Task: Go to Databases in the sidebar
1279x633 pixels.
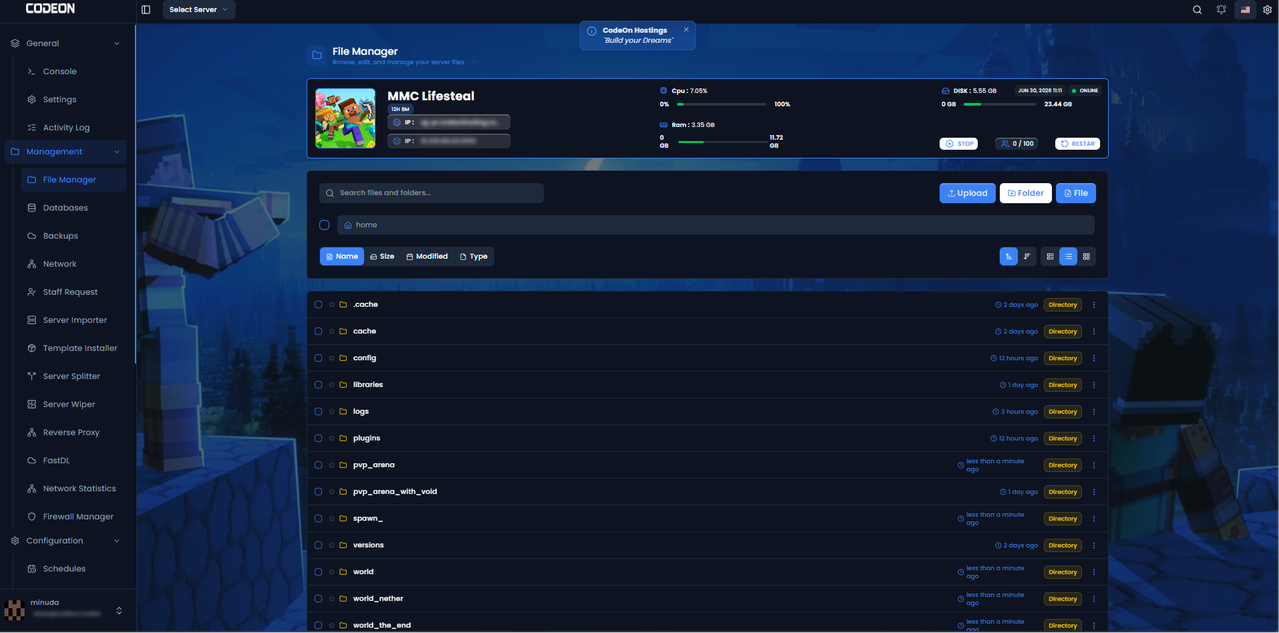Action: [65, 208]
